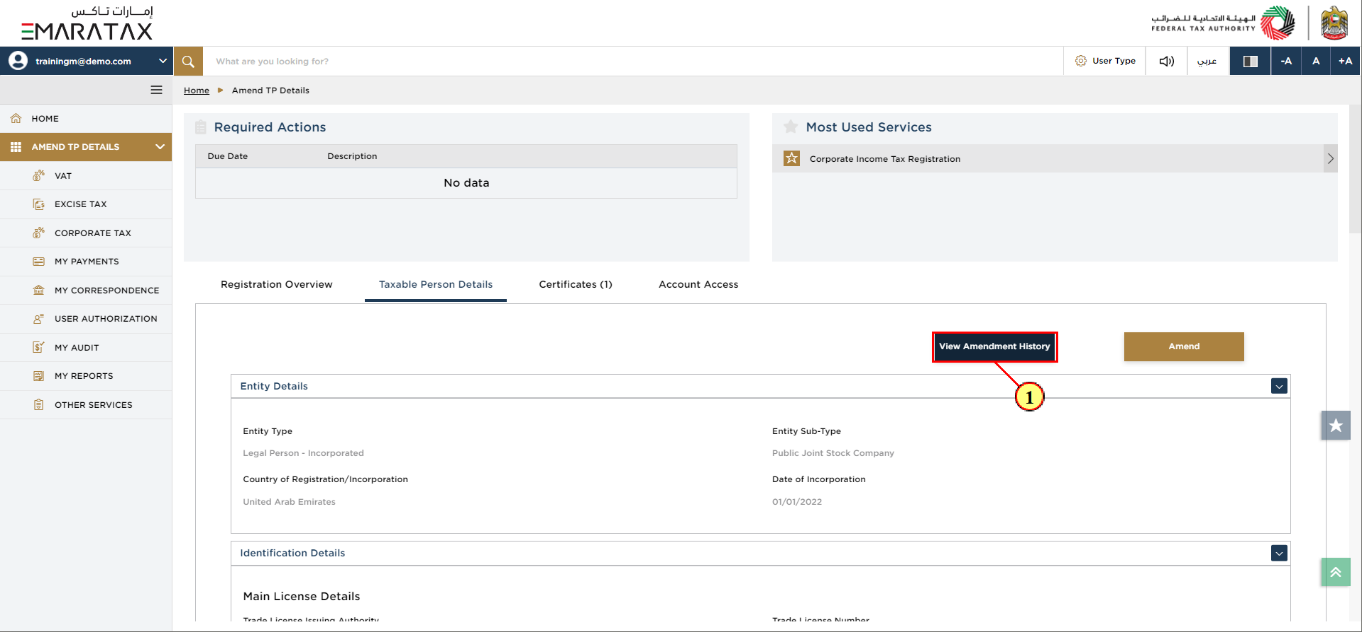The height and width of the screenshot is (632, 1362).
Task: Click the My Audit icon
Action: pos(39,347)
